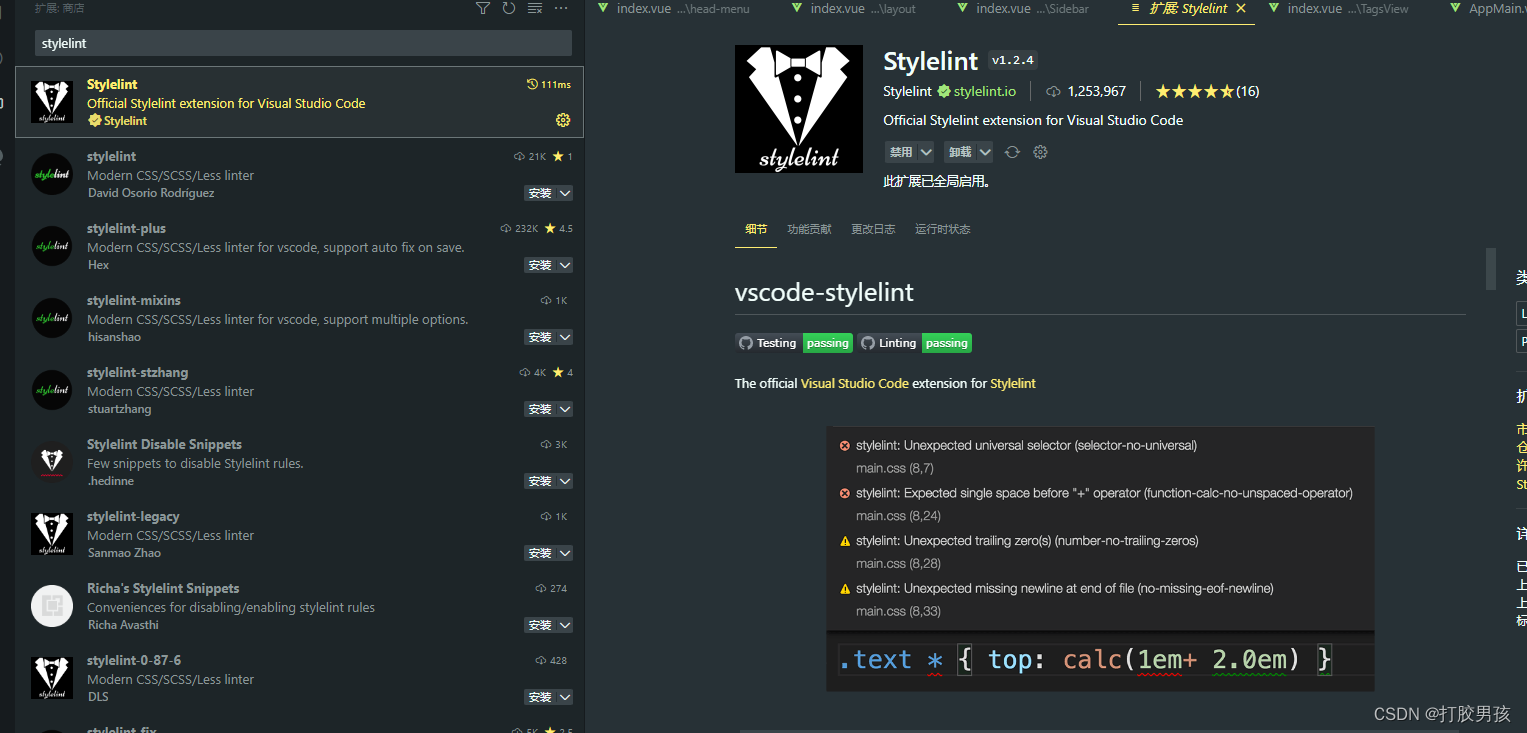Open install dropdown for stylelint-plus
1527x733 pixels.
(x=565, y=265)
